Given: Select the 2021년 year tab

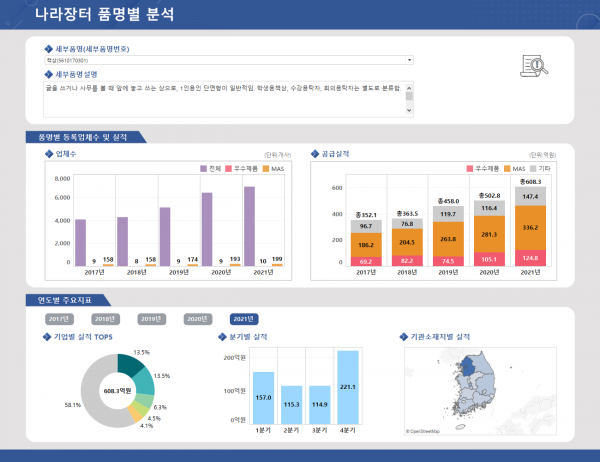Looking at the screenshot, I should 243,318.
